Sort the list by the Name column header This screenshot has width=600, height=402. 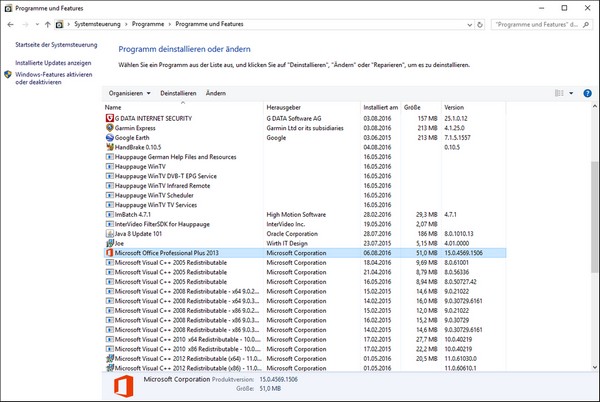tap(183, 107)
